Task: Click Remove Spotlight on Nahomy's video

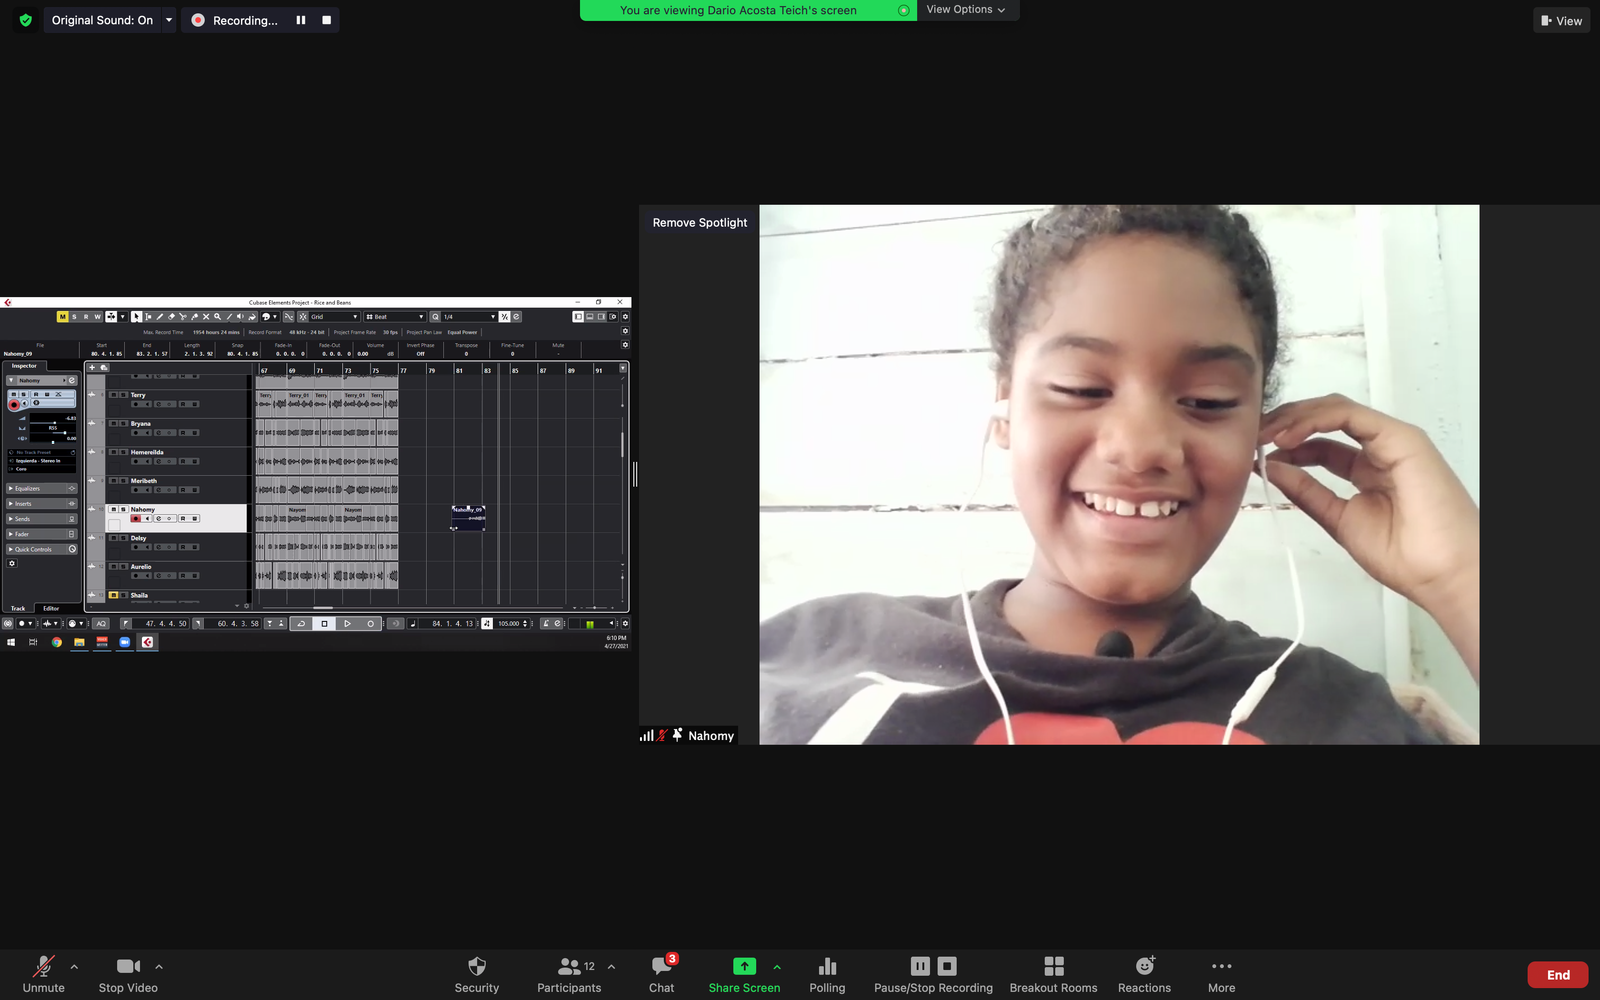Action: tap(700, 223)
